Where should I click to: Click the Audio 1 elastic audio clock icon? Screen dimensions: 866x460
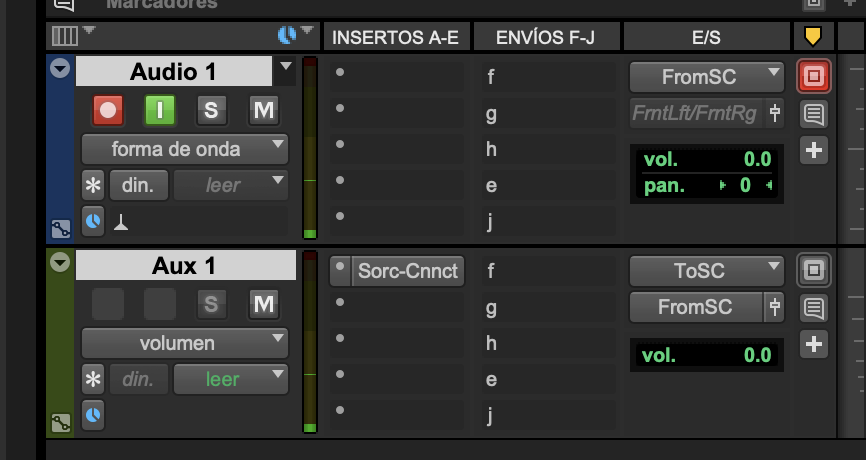click(93, 221)
